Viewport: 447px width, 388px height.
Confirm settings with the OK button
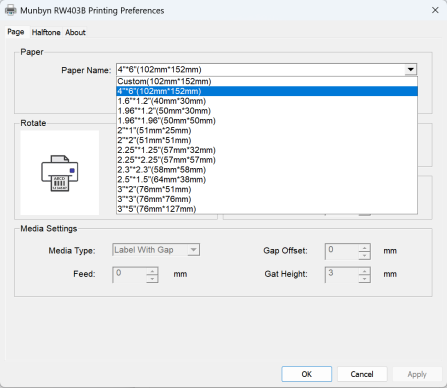[307, 374]
